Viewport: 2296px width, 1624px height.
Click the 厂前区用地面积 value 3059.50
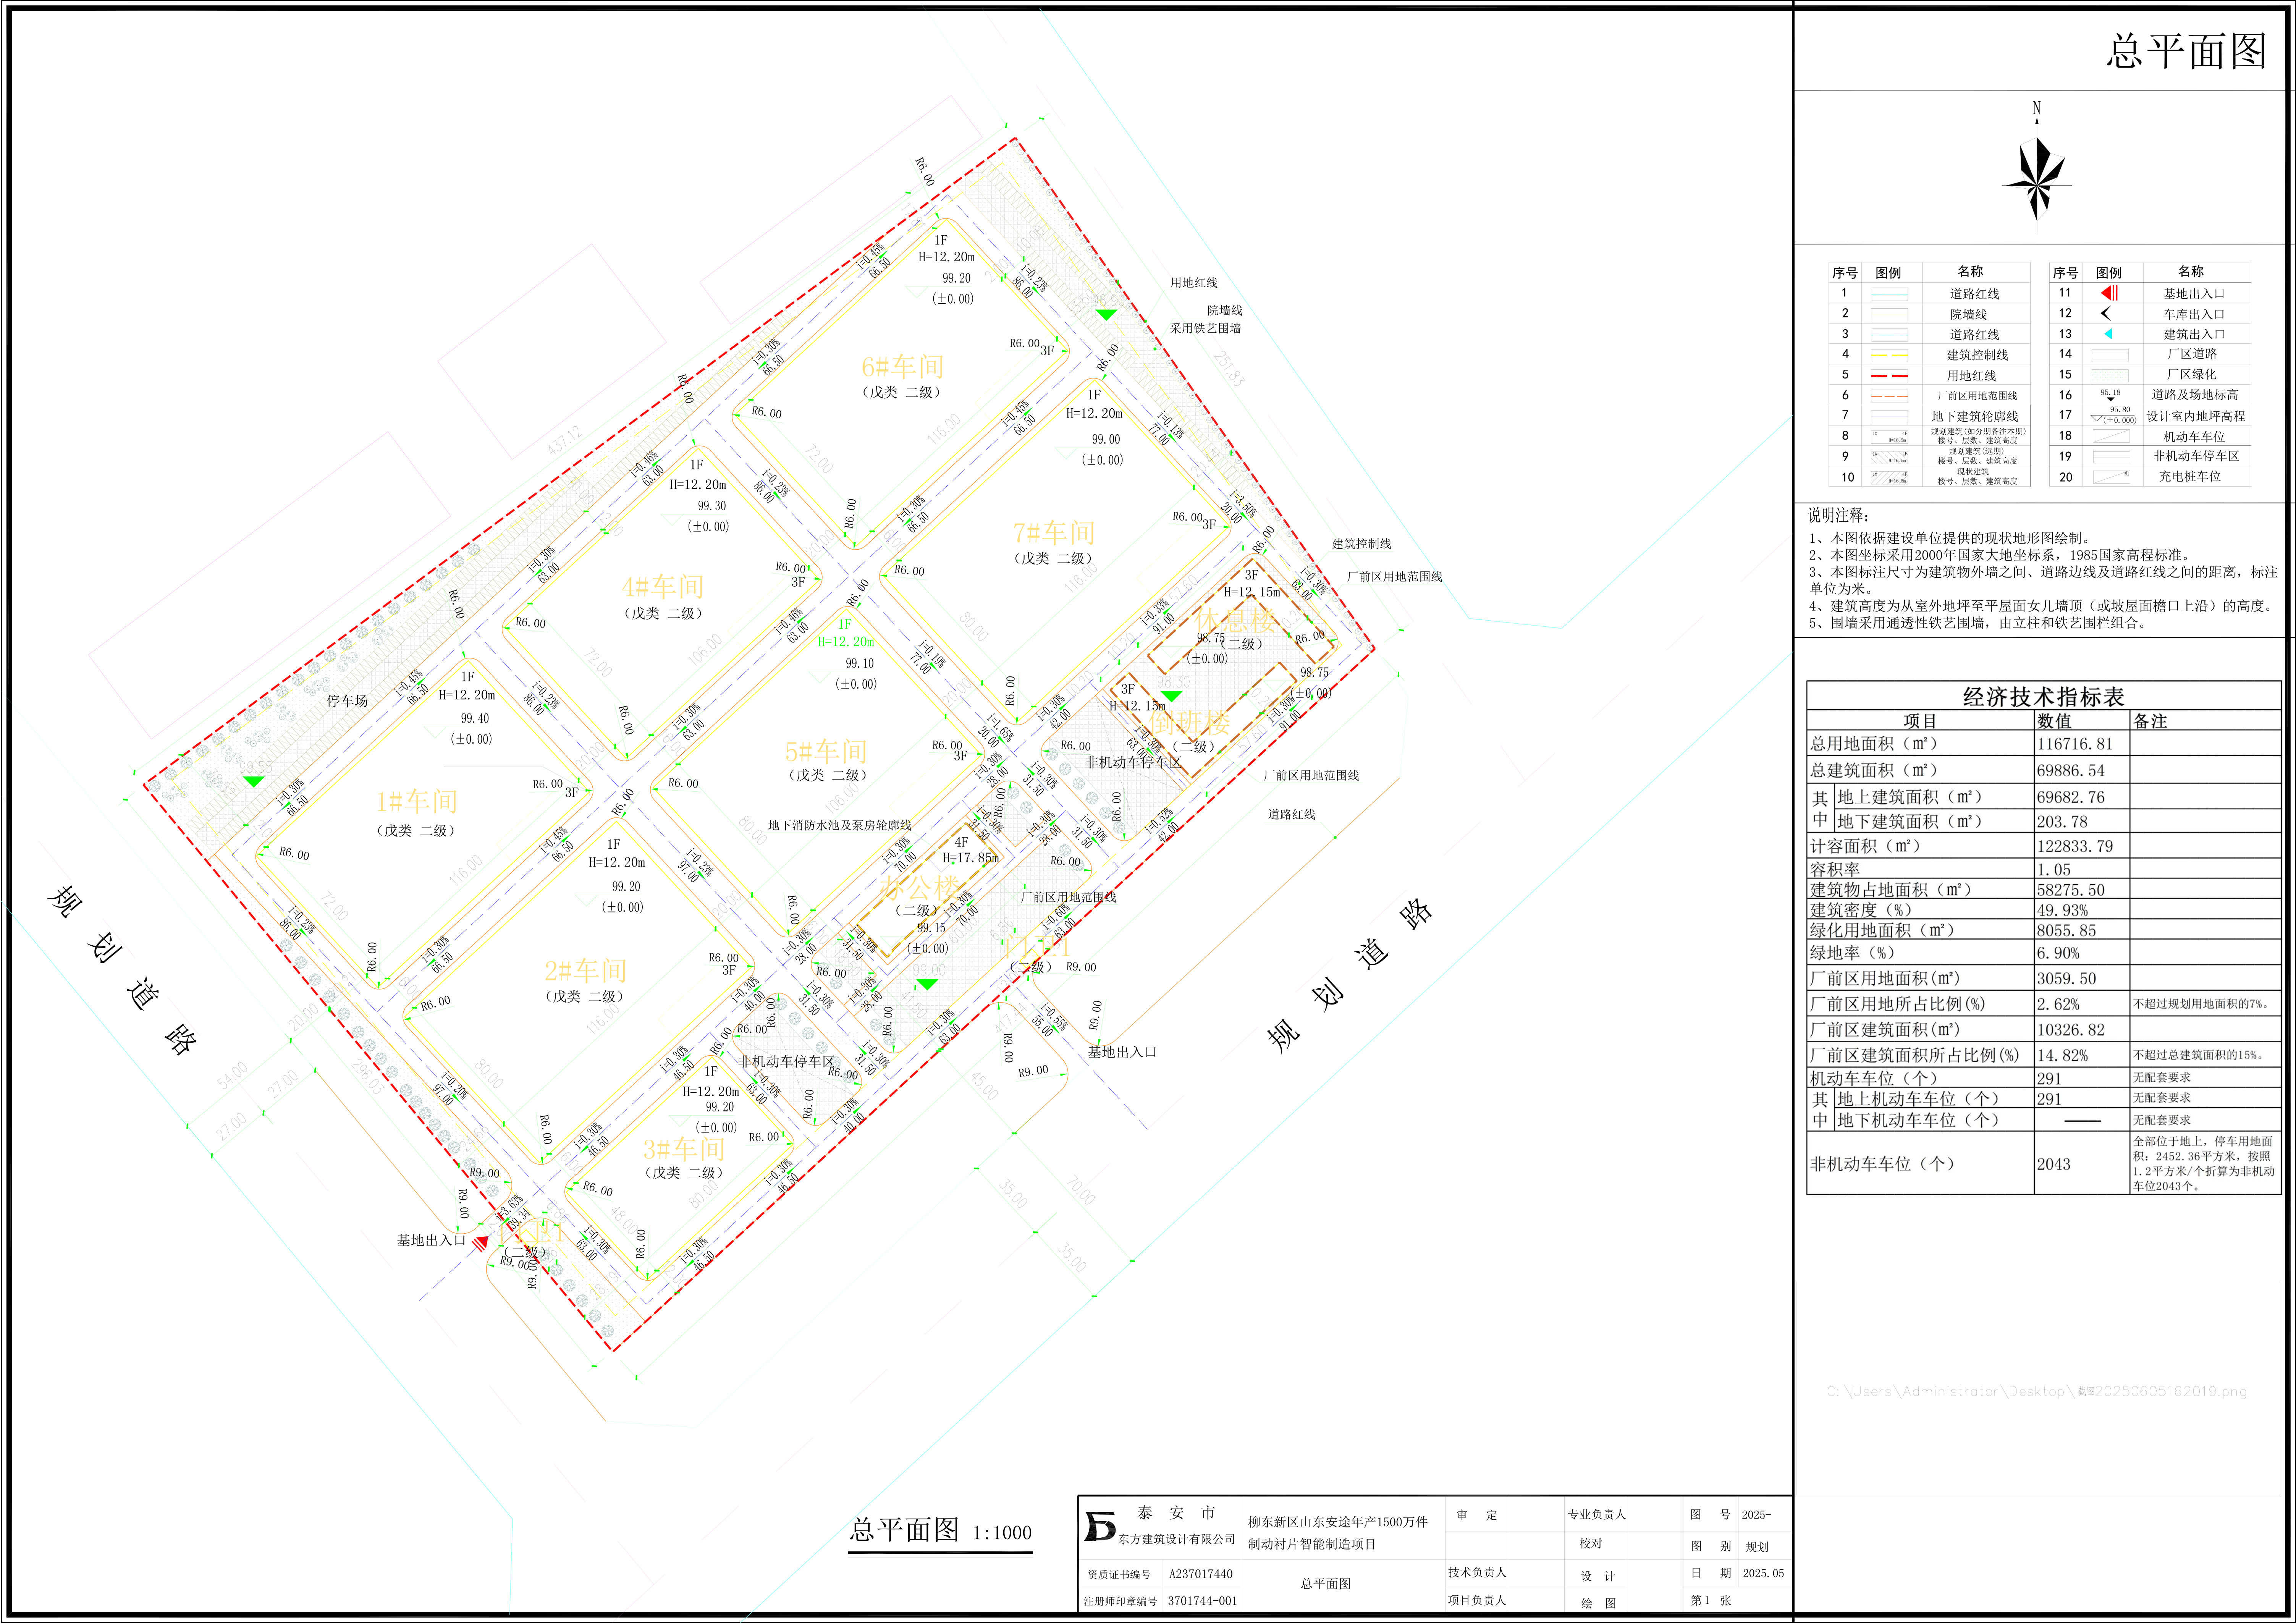pyautogui.click(x=2066, y=979)
